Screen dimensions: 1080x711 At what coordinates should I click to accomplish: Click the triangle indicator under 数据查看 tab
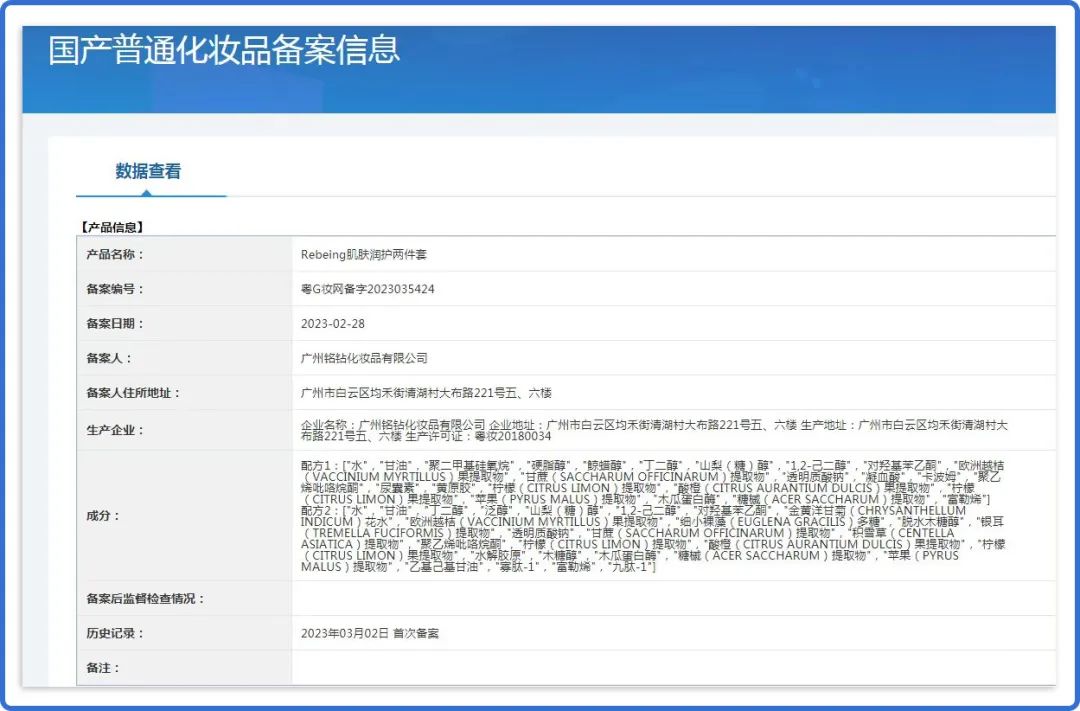click(147, 193)
